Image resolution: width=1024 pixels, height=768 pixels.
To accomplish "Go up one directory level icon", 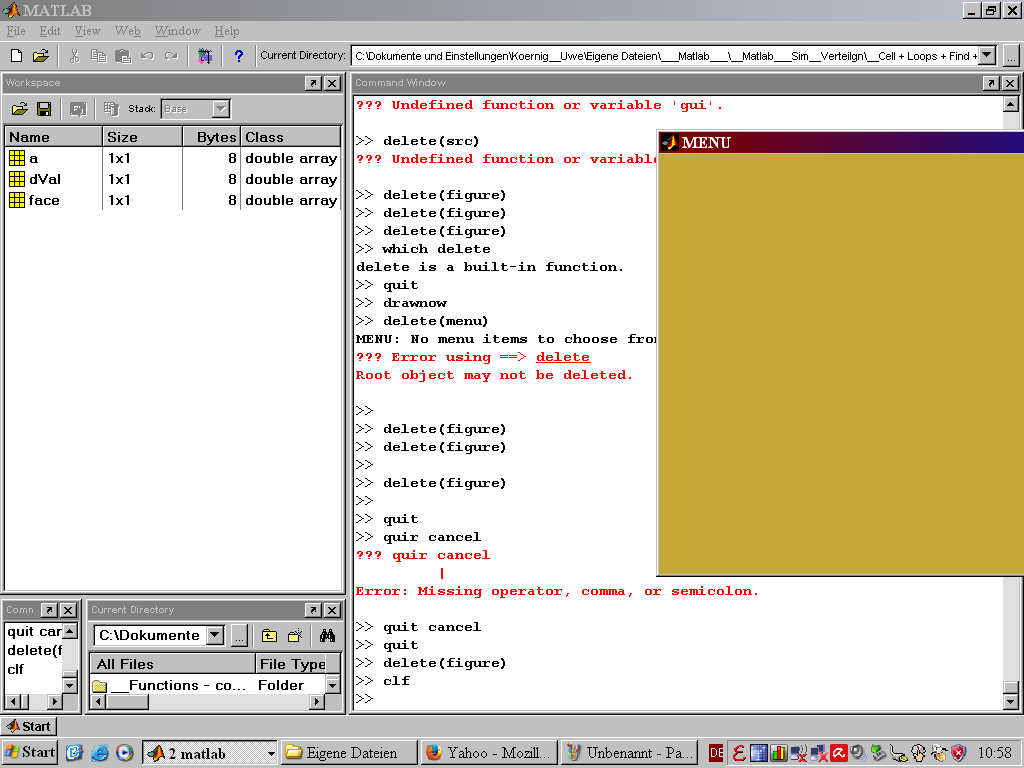I will 269,635.
